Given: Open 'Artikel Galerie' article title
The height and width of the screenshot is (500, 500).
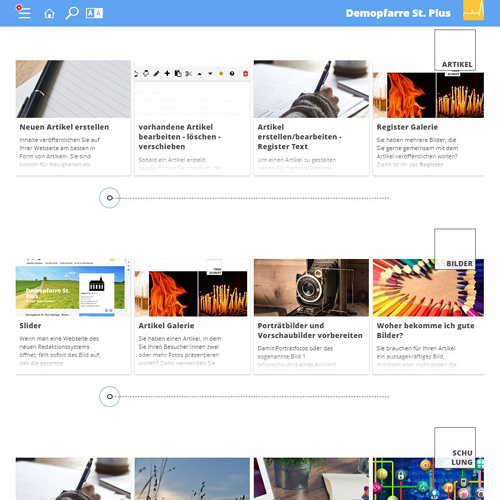Looking at the screenshot, I should [x=166, y=326].
